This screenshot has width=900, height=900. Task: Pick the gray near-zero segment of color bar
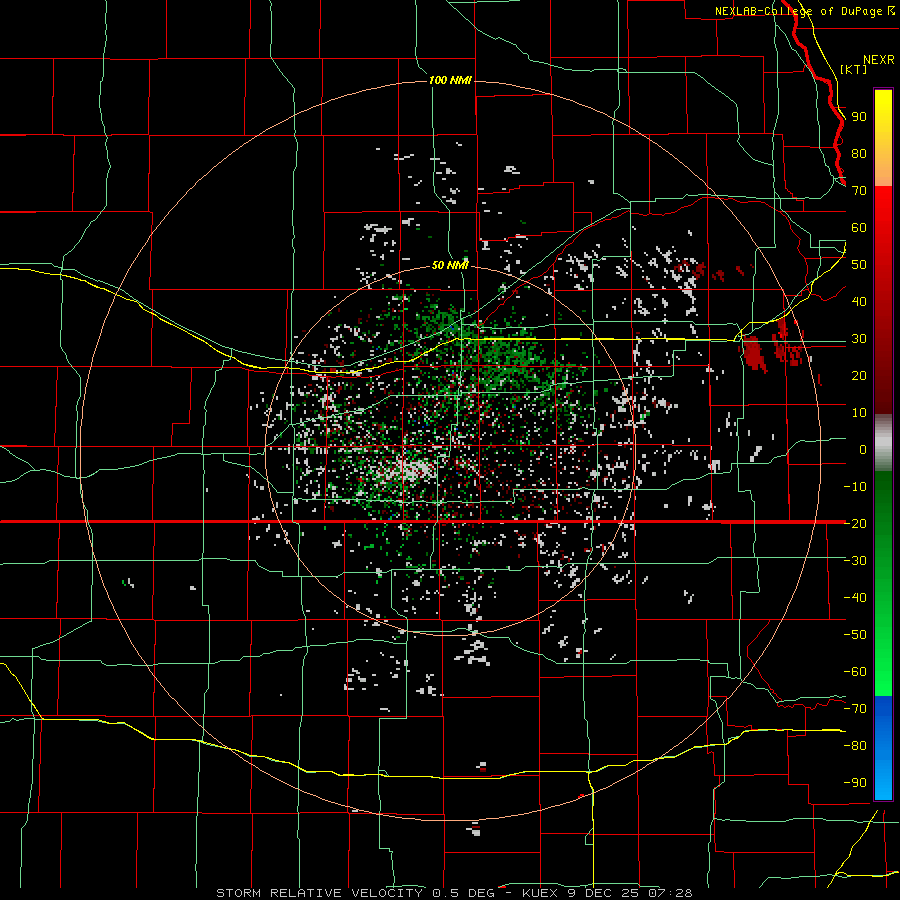(883, 442)
